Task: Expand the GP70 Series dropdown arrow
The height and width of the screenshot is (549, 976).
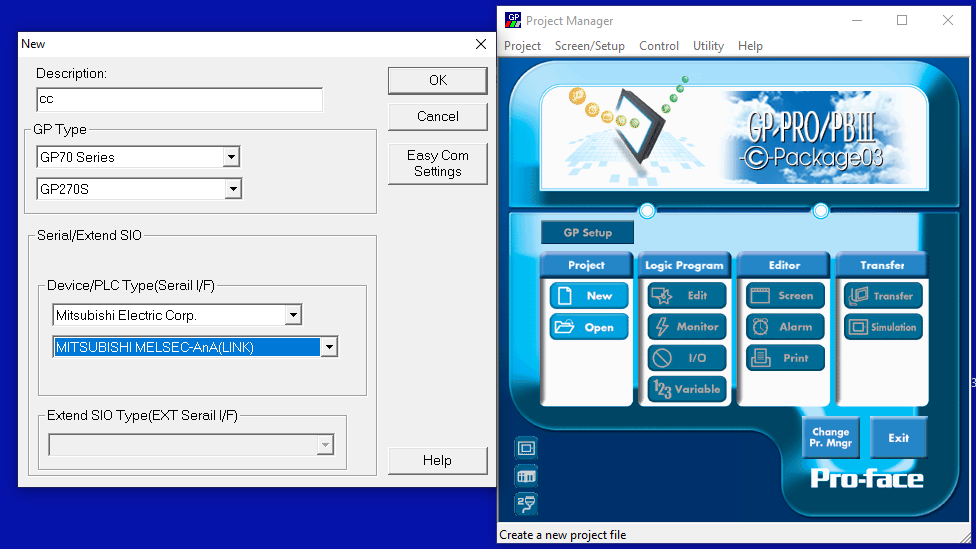Action: pos(231,157)
